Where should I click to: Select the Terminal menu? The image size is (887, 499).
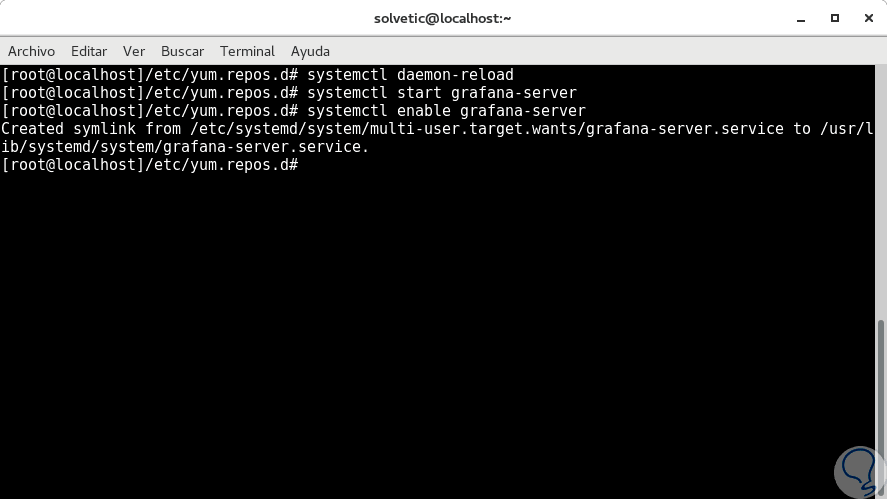pyautogui.click(x=247, y=51)
